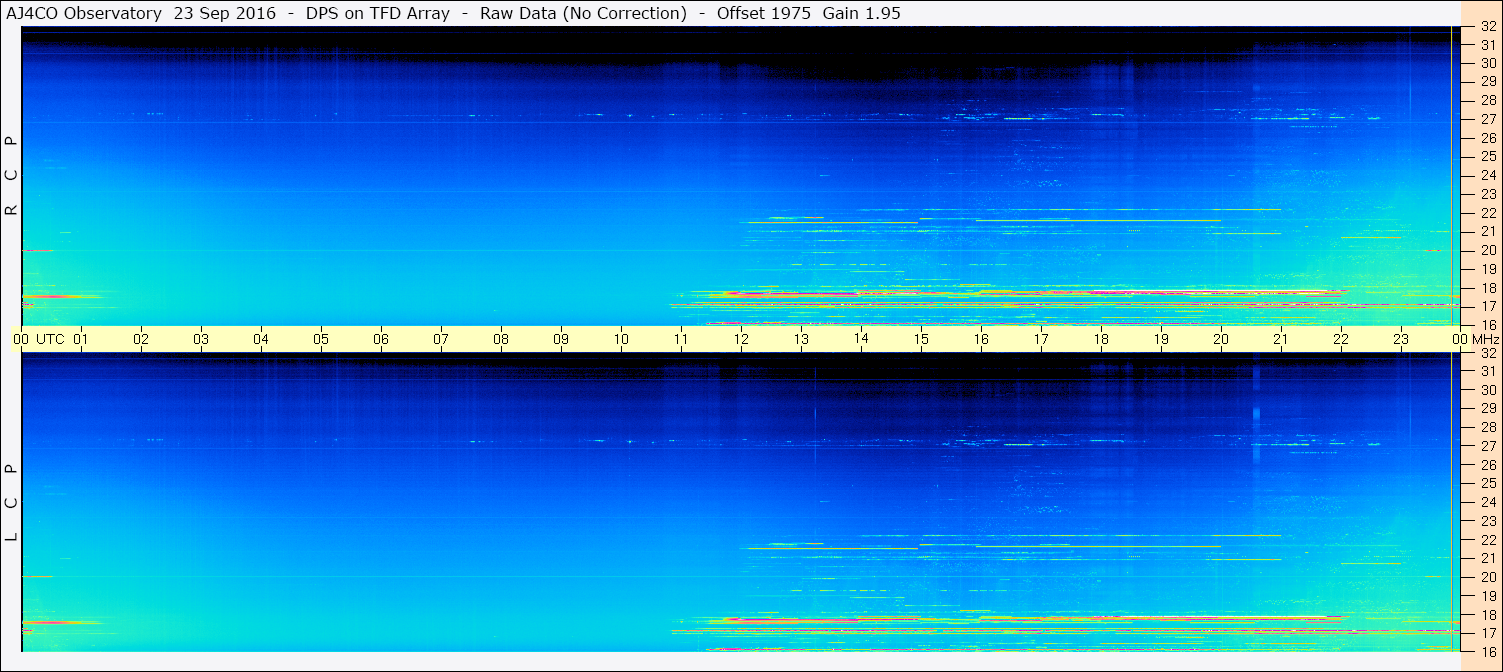Viewport: 1503px width, 672px height.
Task: Select the 15 hour time marker
Action: pyautogui.click(x=921, y=339)
